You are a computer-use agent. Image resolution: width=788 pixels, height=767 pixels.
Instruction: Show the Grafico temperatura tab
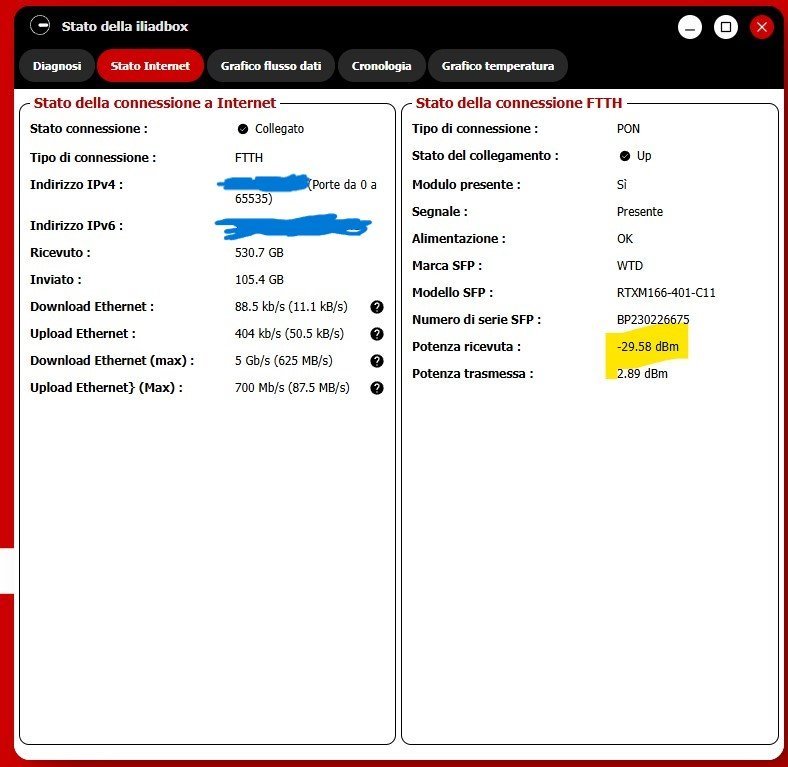point(497,66)
